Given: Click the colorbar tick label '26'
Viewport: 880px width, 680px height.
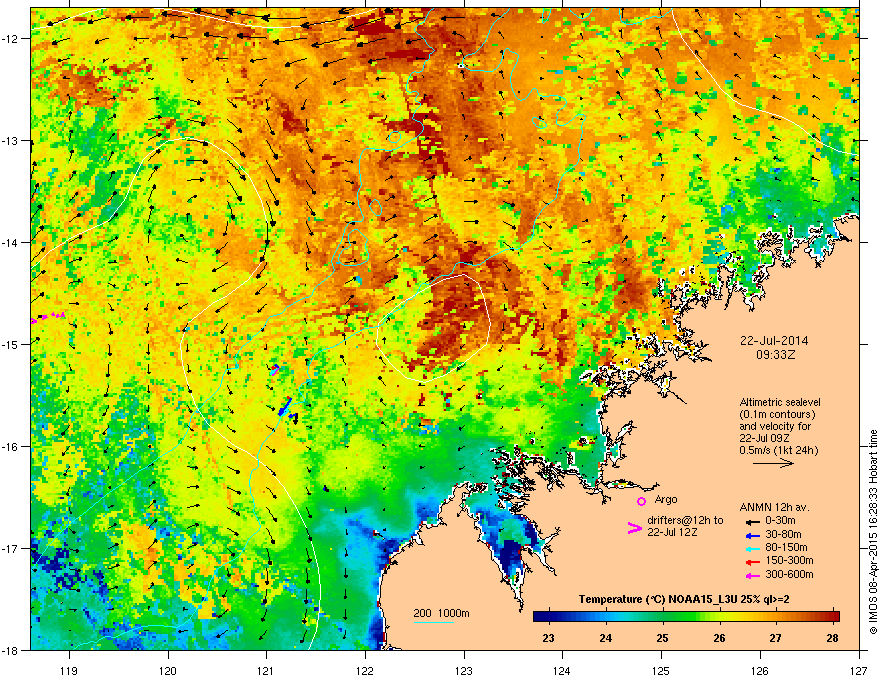Looking at the screenshot, I should point(719,638).
